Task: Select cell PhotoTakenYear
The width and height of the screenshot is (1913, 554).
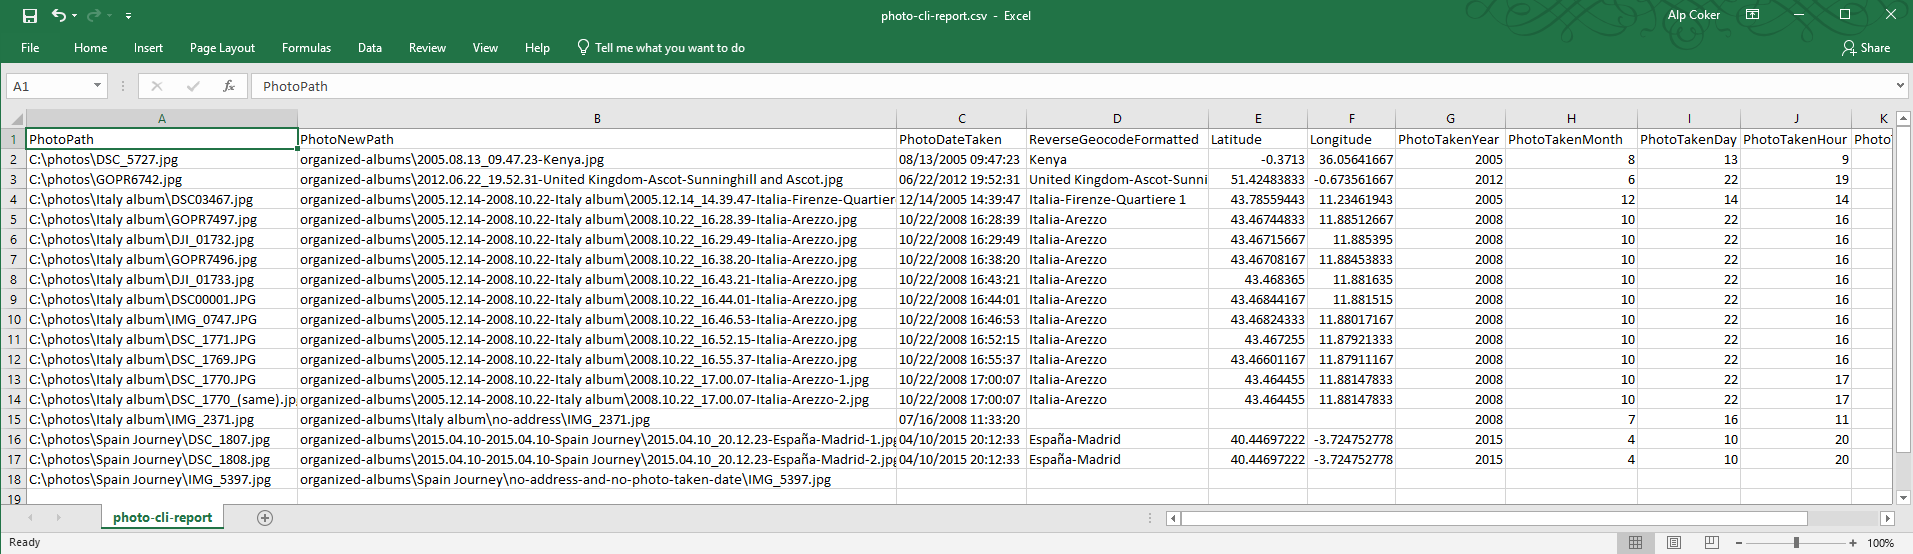Action: pyautogui.click(x=1450, y=139)
